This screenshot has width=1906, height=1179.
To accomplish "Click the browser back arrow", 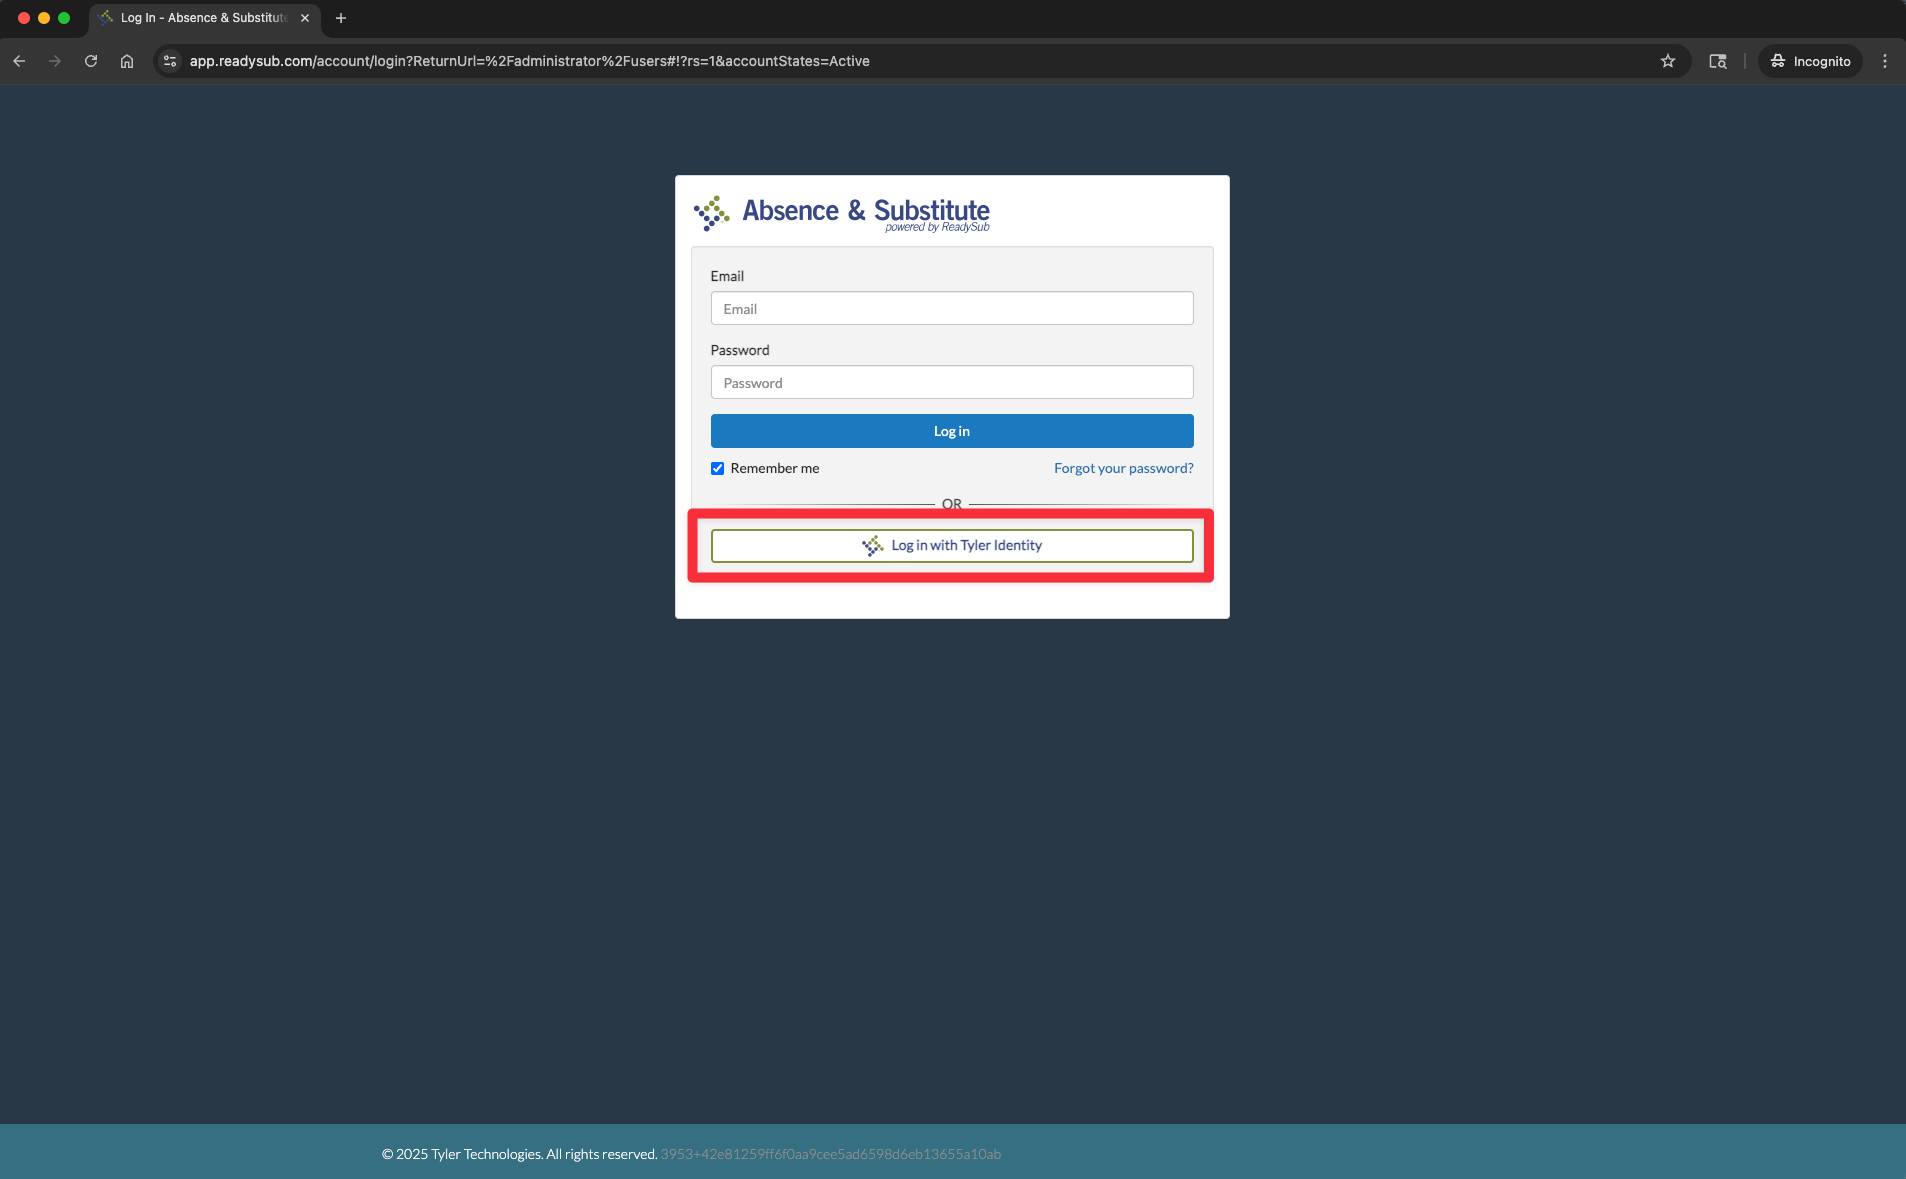I will (19, 61).
